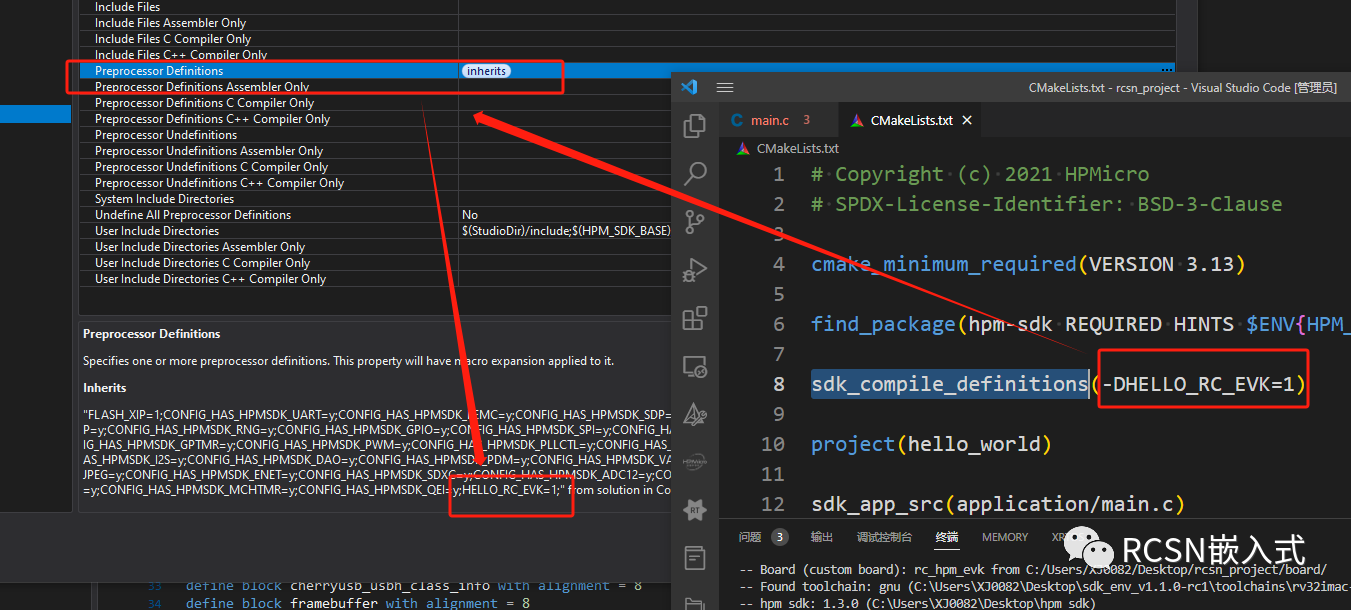This screenshot has height=610, width=1351.
Task: Click the SPDX-License-Identifier comment line
Action: coord(1047,204)
